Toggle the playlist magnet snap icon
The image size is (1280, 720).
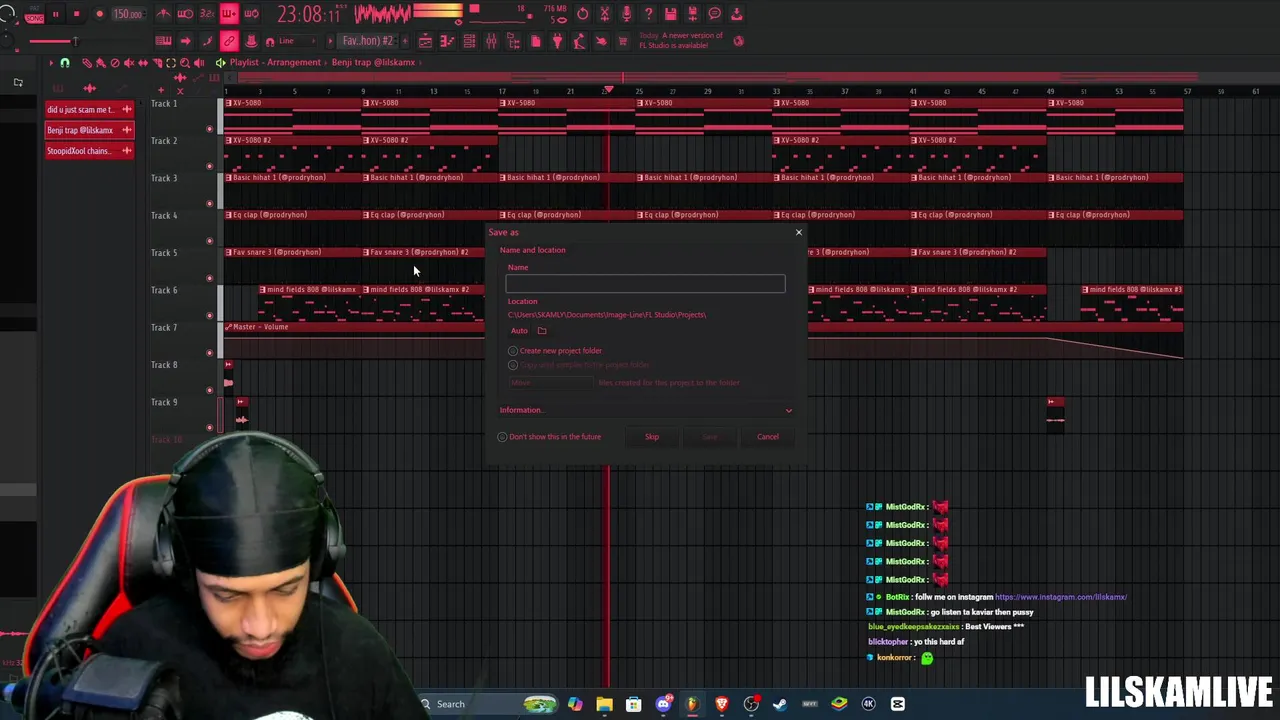point(64,62)
